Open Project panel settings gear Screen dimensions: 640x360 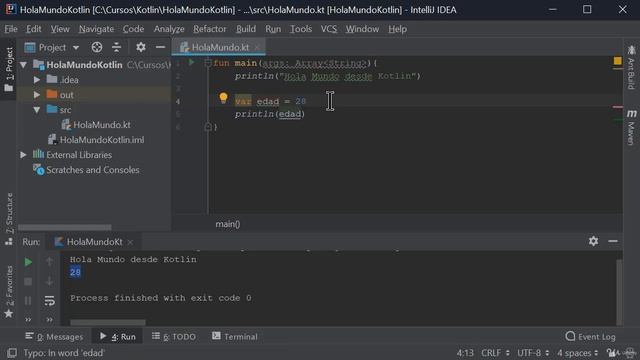pyautogui.click(x=141, y=47)
